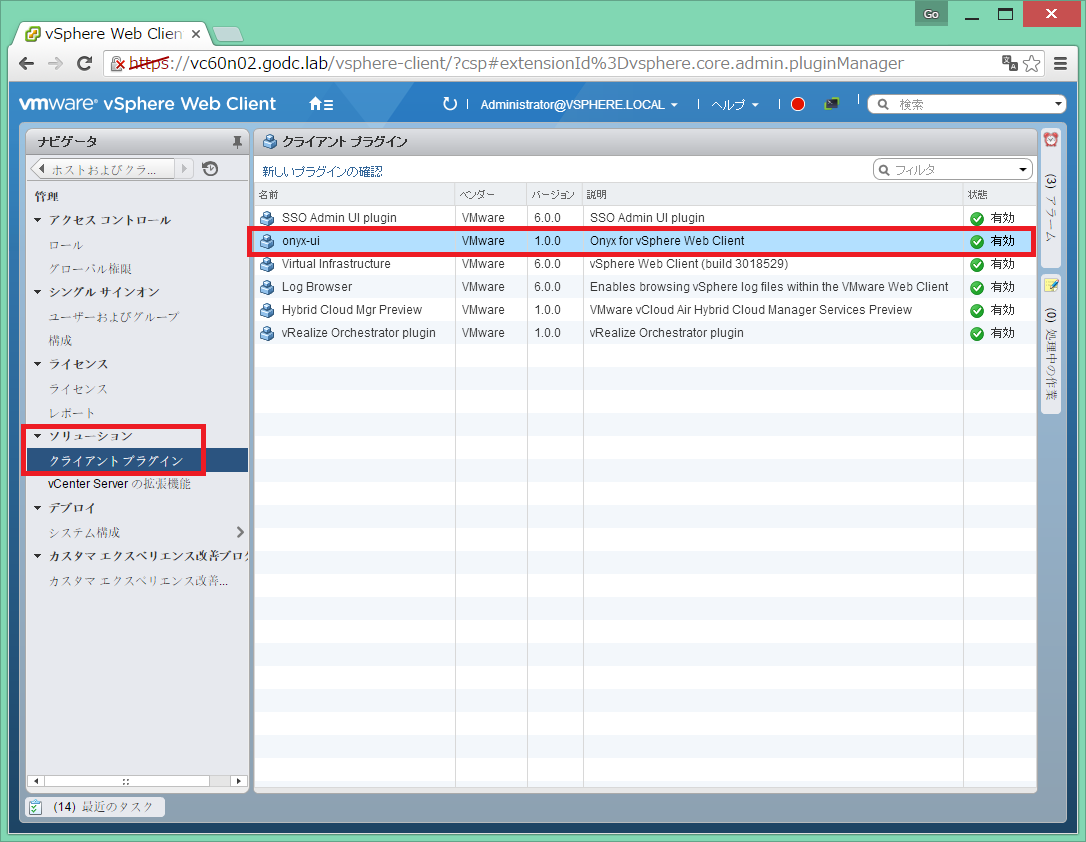Click the enabled status icon for onyx-ui
Screen dimensions: 1086x842
pos(977,242)
